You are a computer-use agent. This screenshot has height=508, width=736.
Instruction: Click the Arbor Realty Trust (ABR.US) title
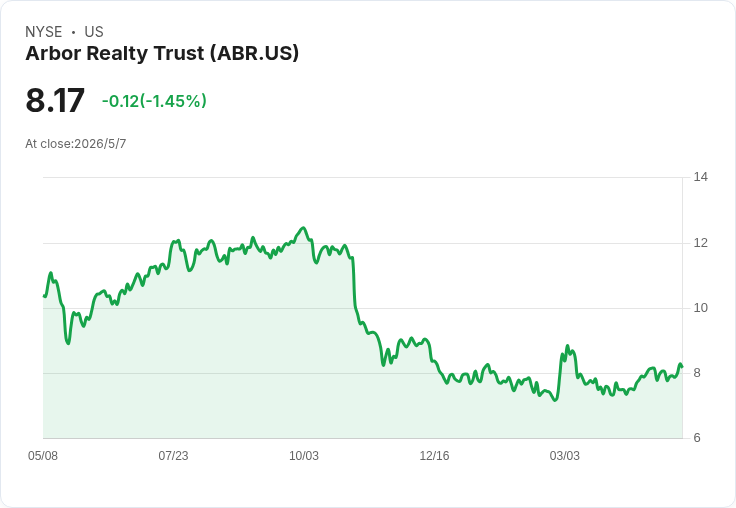tap(162, 54)
